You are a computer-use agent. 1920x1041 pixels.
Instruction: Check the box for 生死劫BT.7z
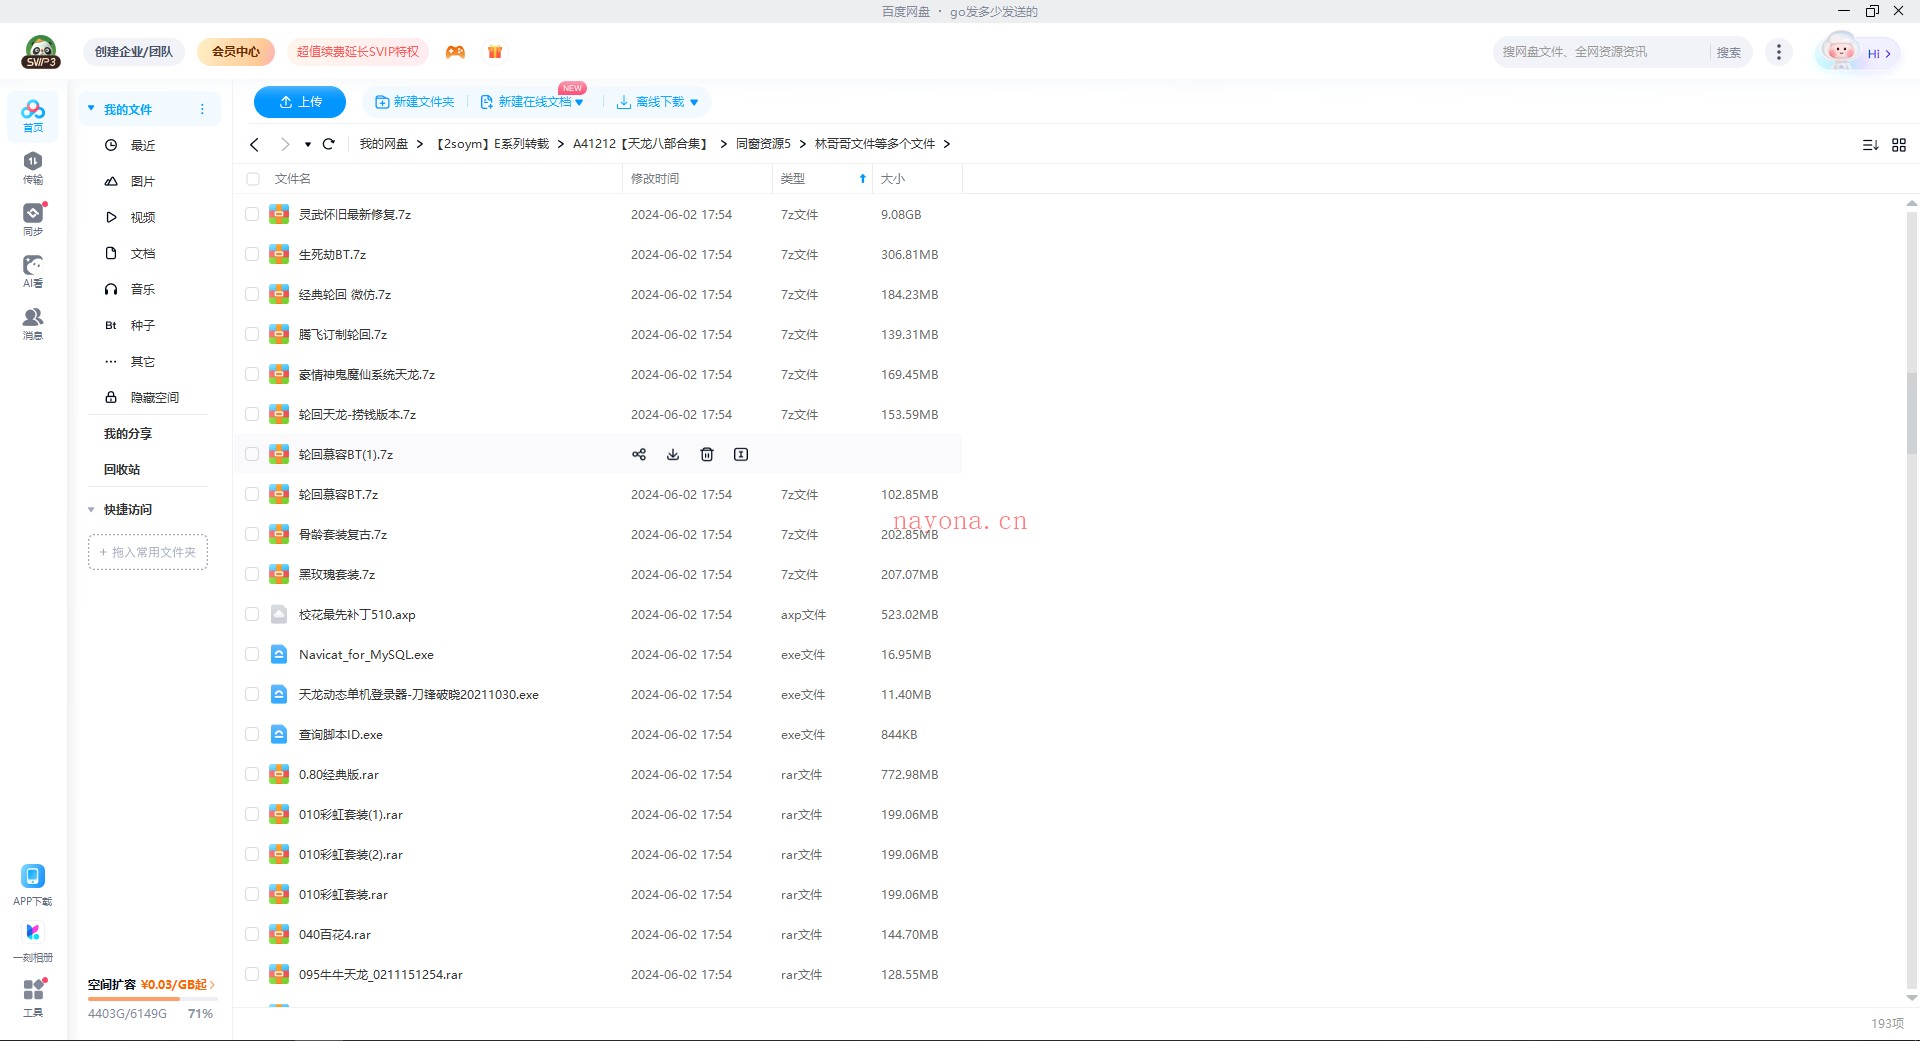[x=252, y=254]
